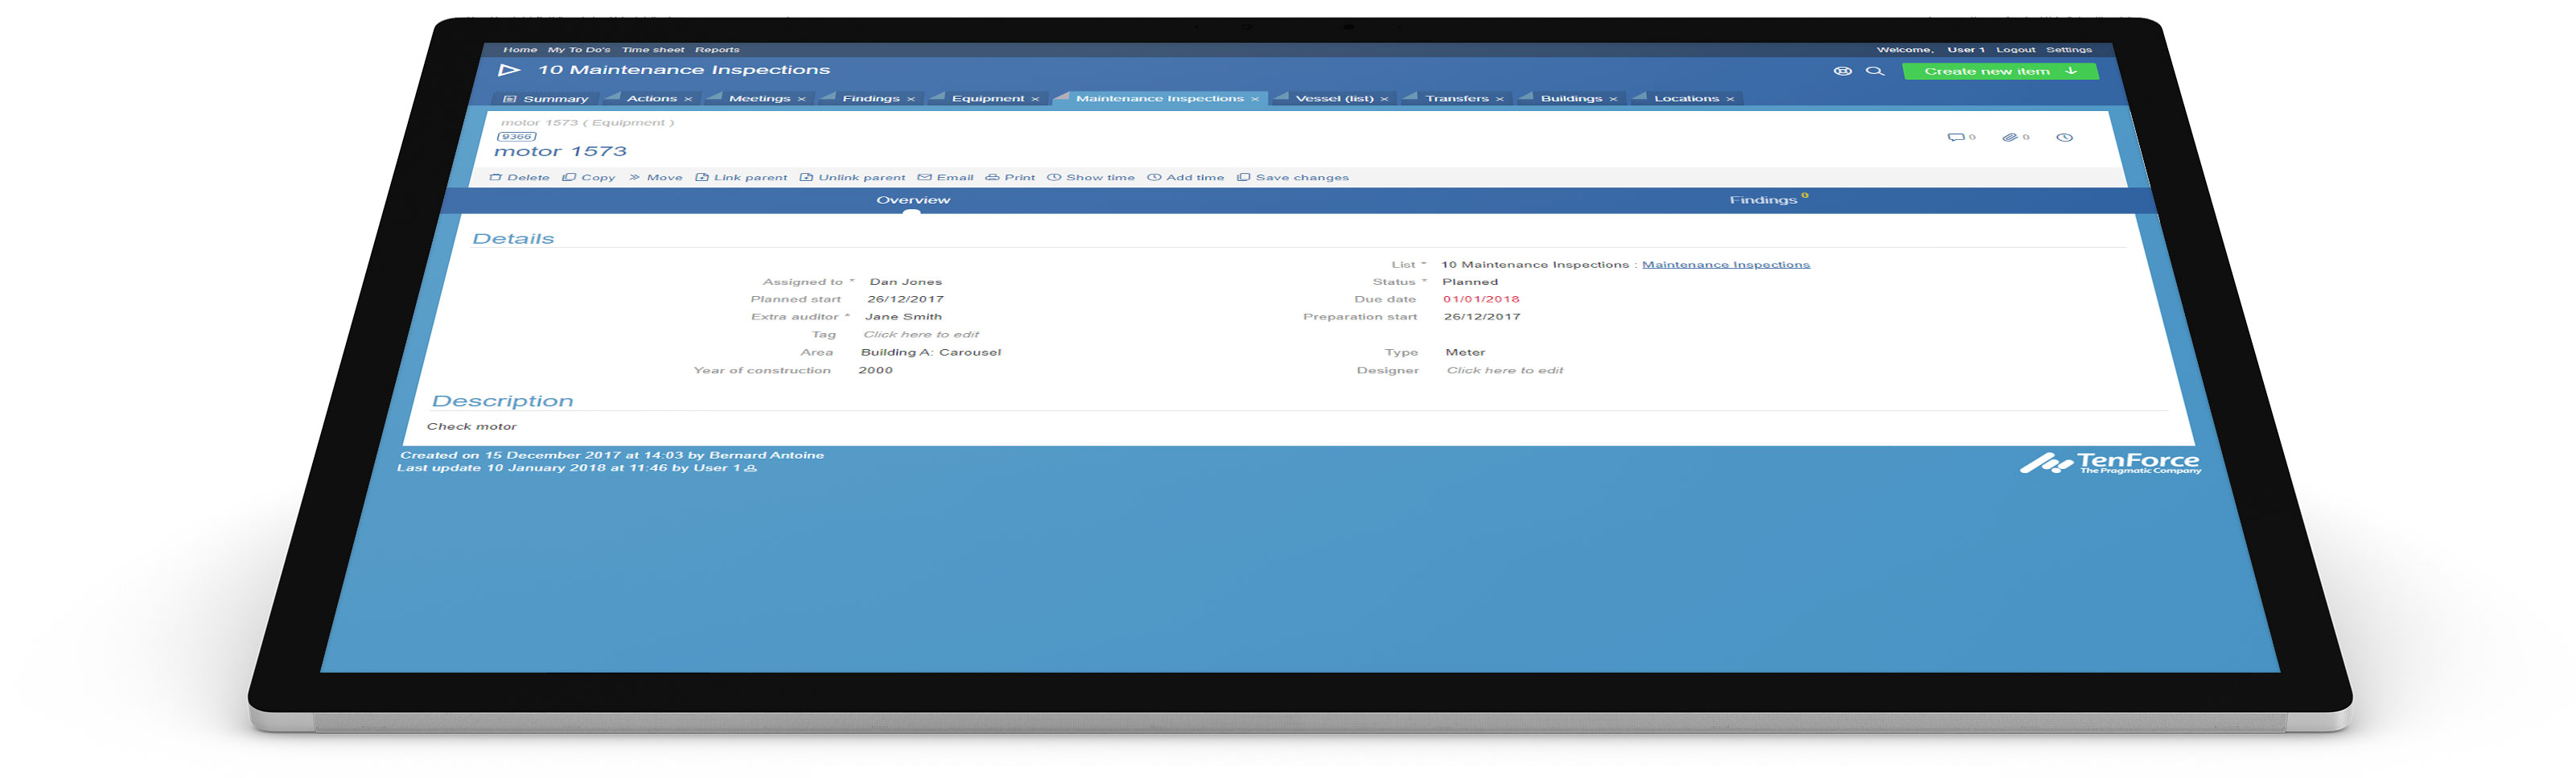Click the search magnifier icon
This screenshot has height=778, width=2576.
(x=1874, y=71)
